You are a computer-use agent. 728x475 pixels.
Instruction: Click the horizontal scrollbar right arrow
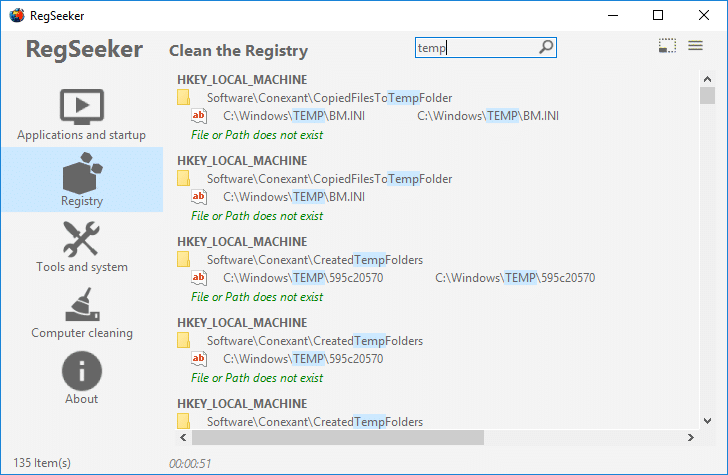click(x=690, y=437)
